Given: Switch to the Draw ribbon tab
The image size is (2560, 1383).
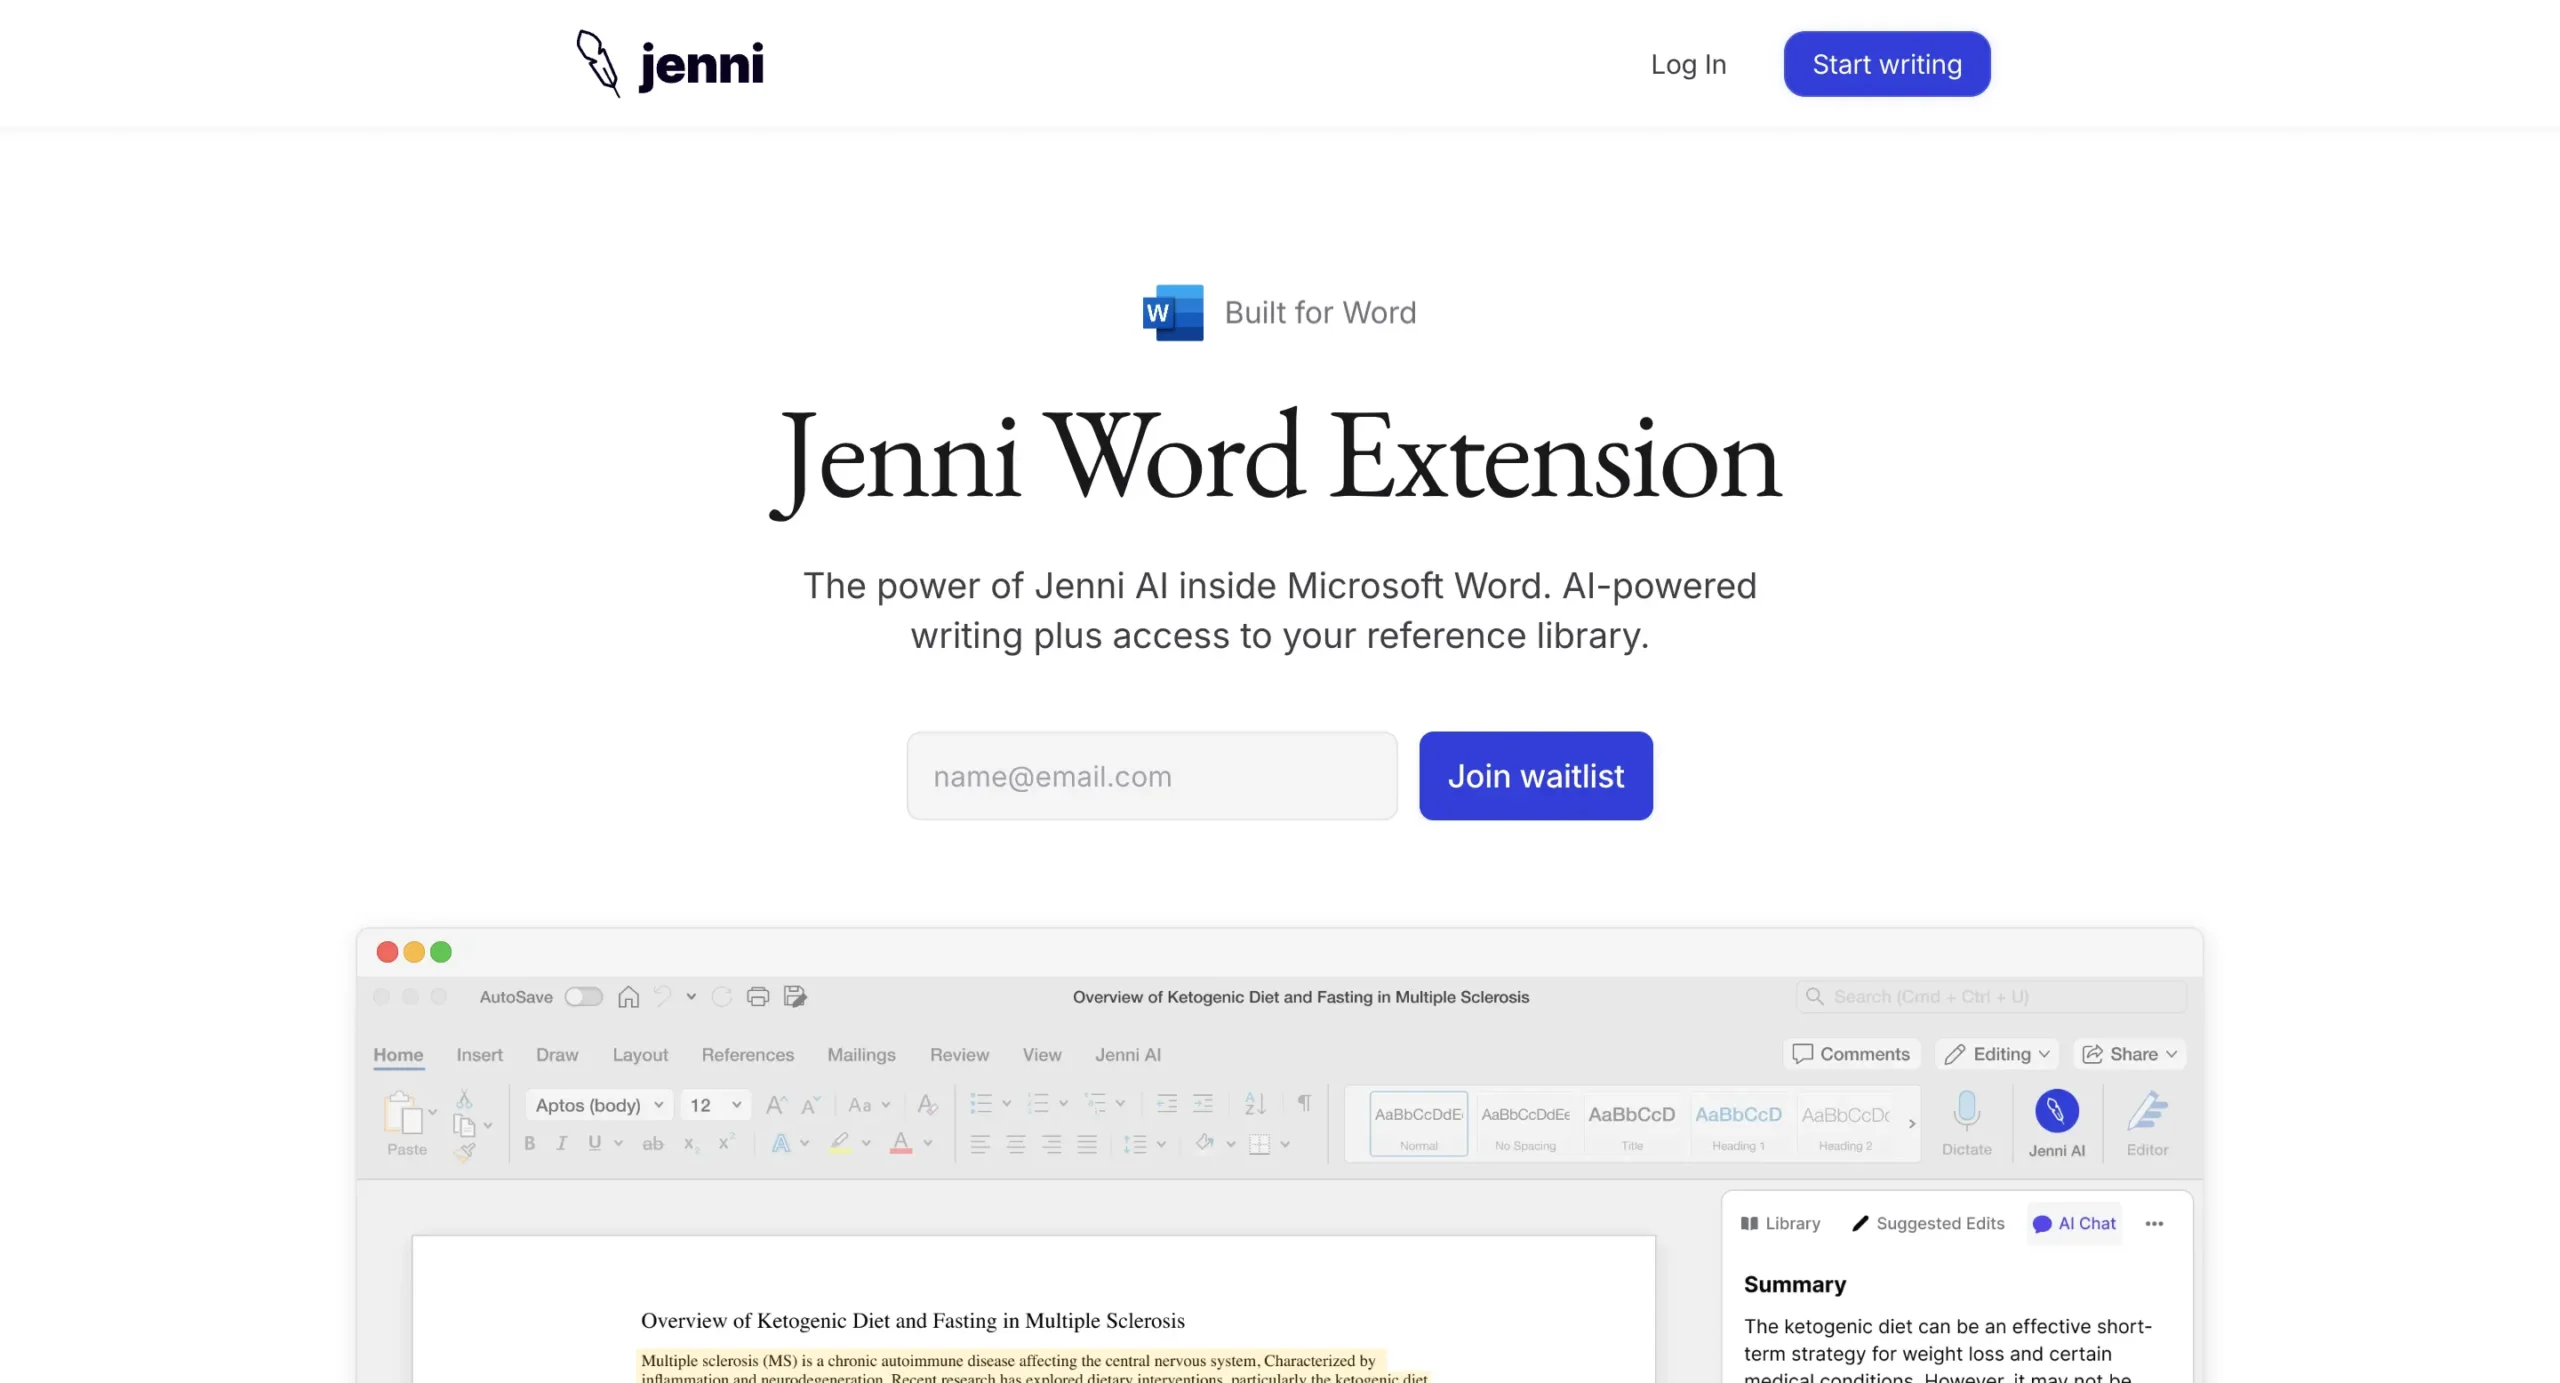Looking at the screenshot, I should tap(557, 1055).
